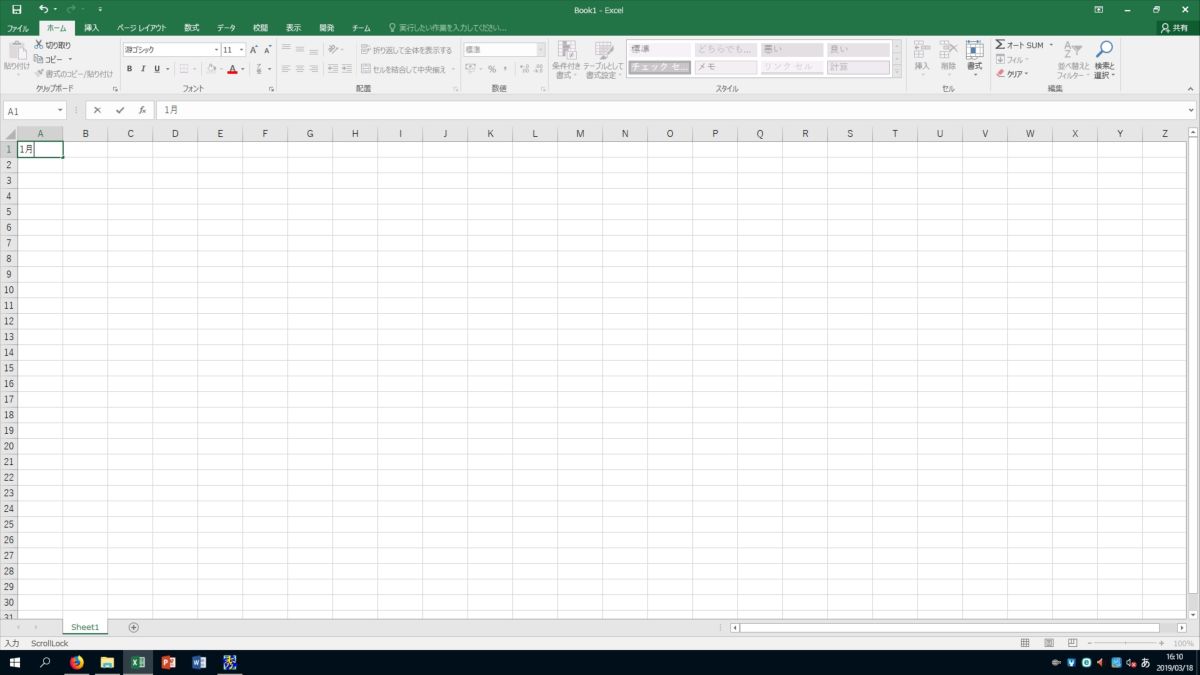
Task: Add a new sheet with the plus button
Action: [133, 627]
